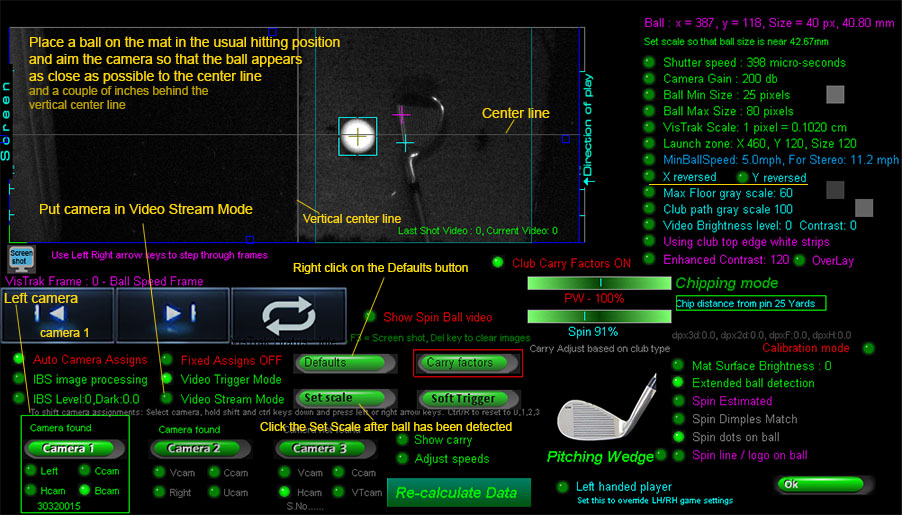The width and height of the screenshot is (902, 515).
Task: Select Camera 2 button
Action: (x=200, y=449)
